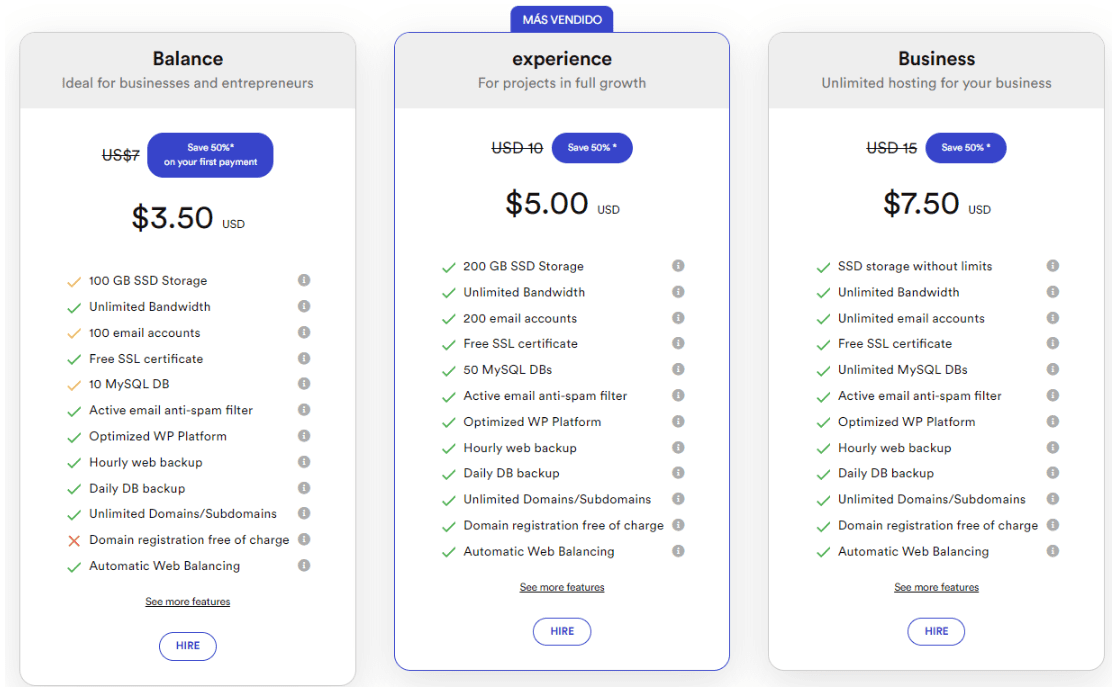
Task: Click info icon for experience Hourly web backup
Action: (x=678, y=447)
